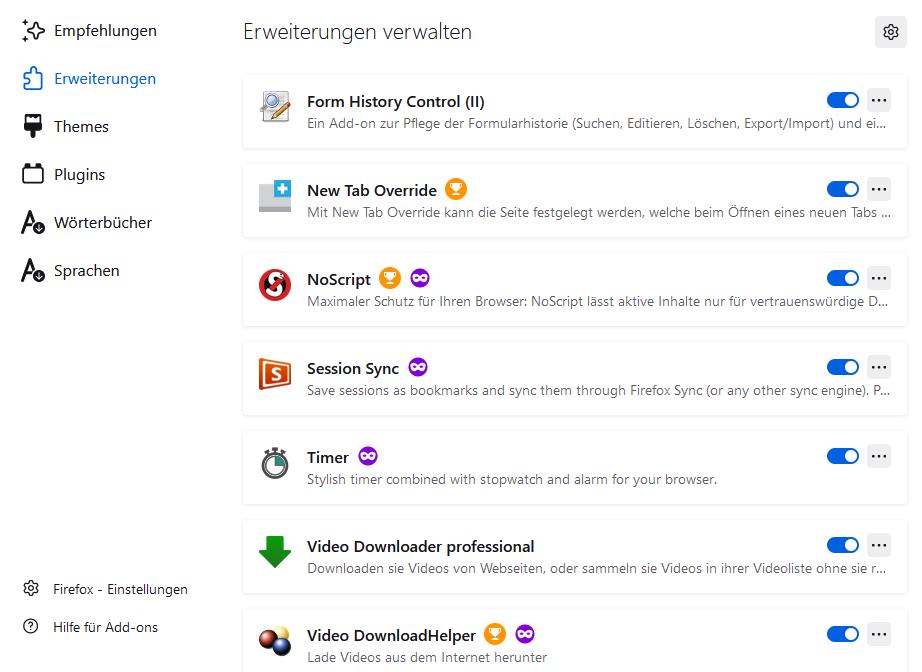The width and height of the screenshot is (922, 672).
Task: Turn off the Video DownloadHelper toggle
Action: 842,634
